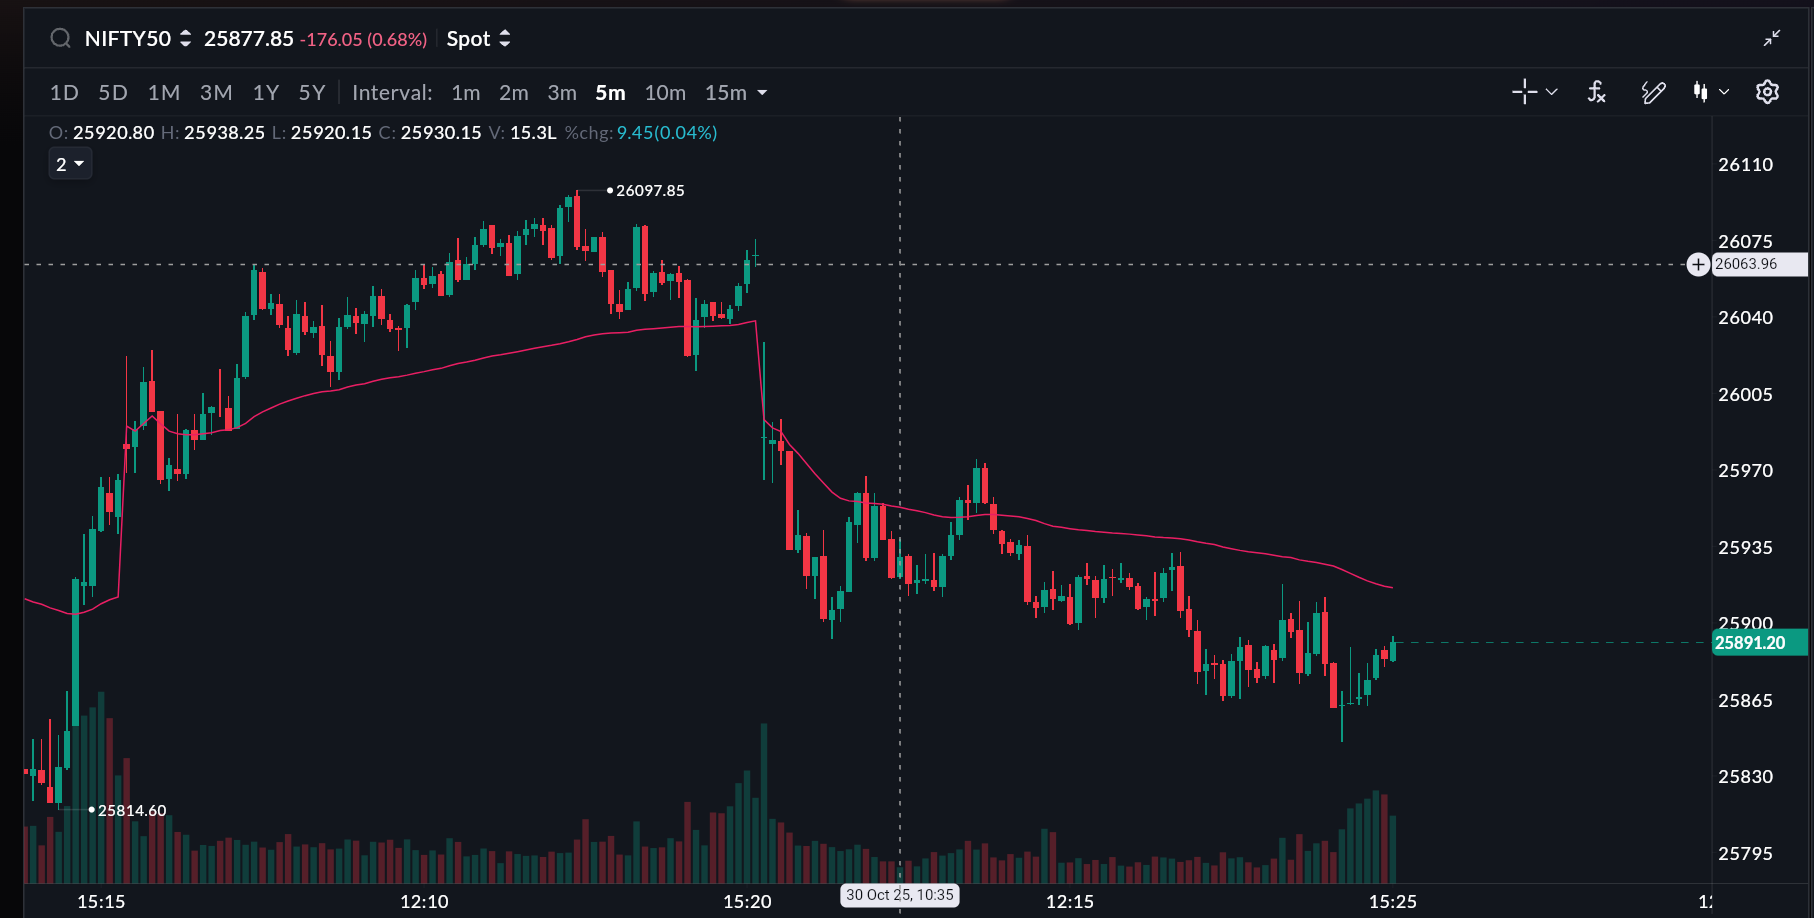Set interval to 1m
The width and height of the screenshot is (1814, 918).
coord(465,93)
